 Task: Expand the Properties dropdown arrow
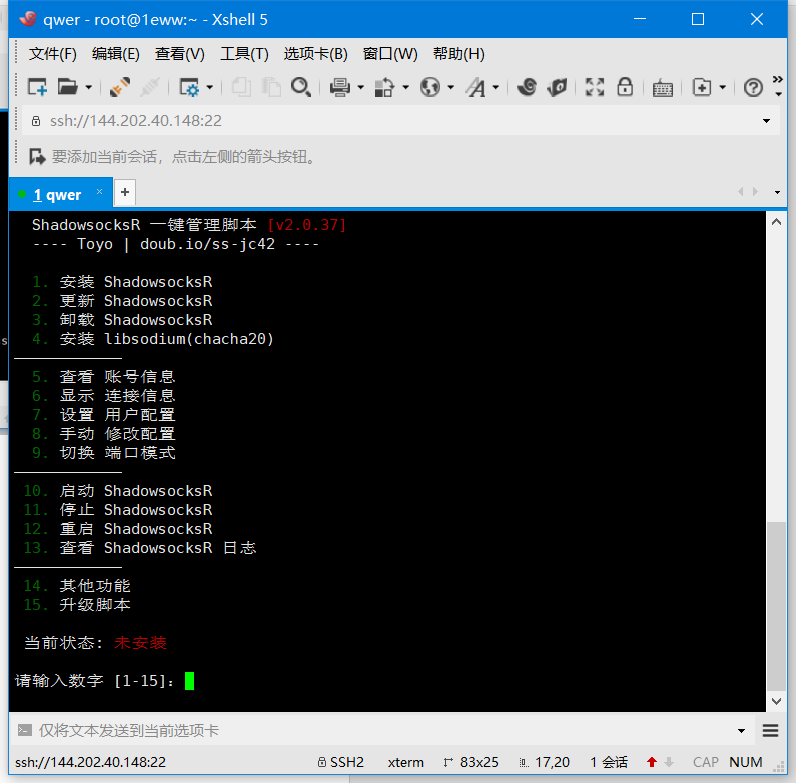point(210,88)
